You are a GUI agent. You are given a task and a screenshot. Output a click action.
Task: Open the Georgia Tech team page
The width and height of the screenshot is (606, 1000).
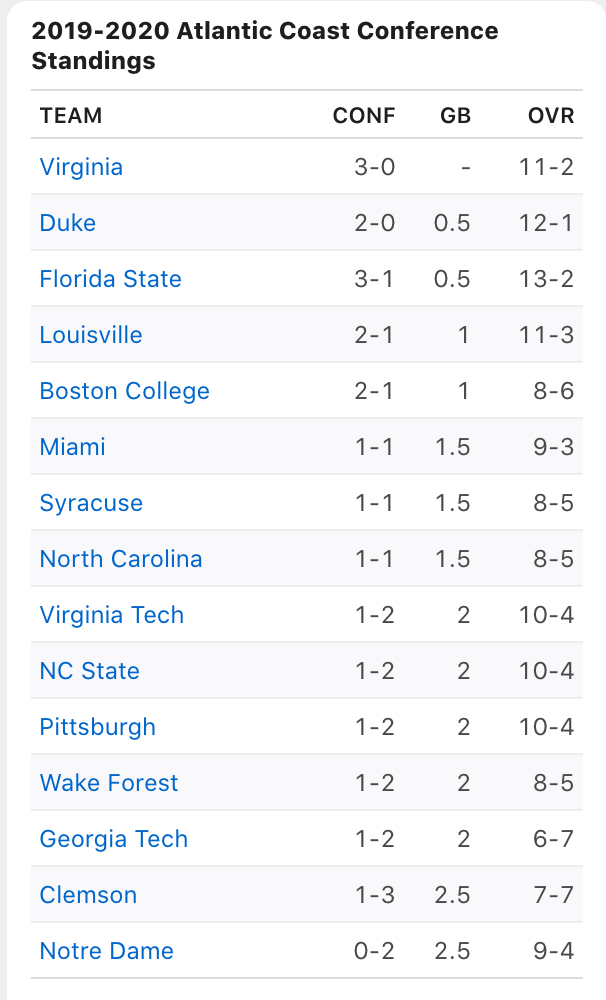point(114,839)
